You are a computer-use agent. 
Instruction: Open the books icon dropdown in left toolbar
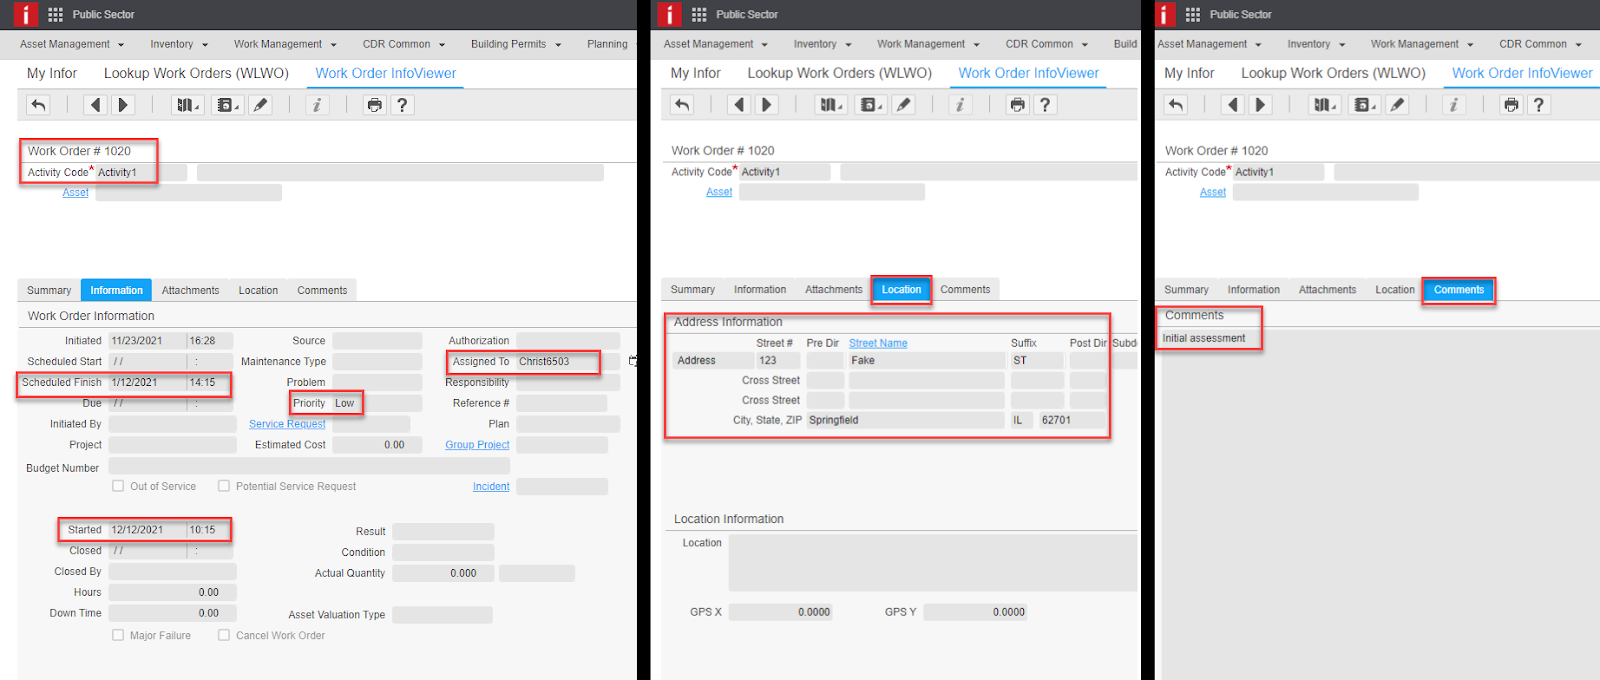click(x=187, y=105)
